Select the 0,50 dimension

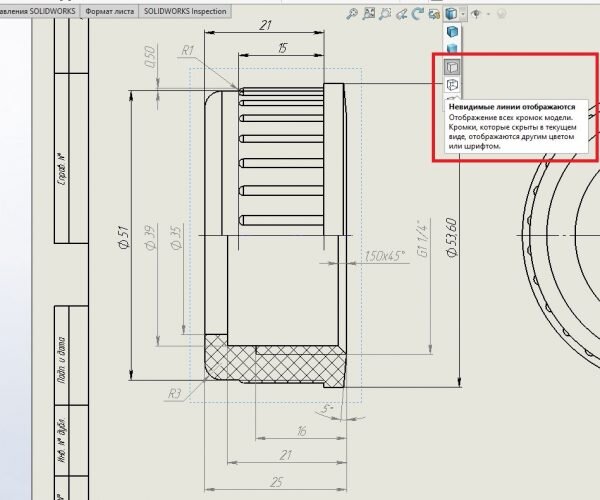150,56
